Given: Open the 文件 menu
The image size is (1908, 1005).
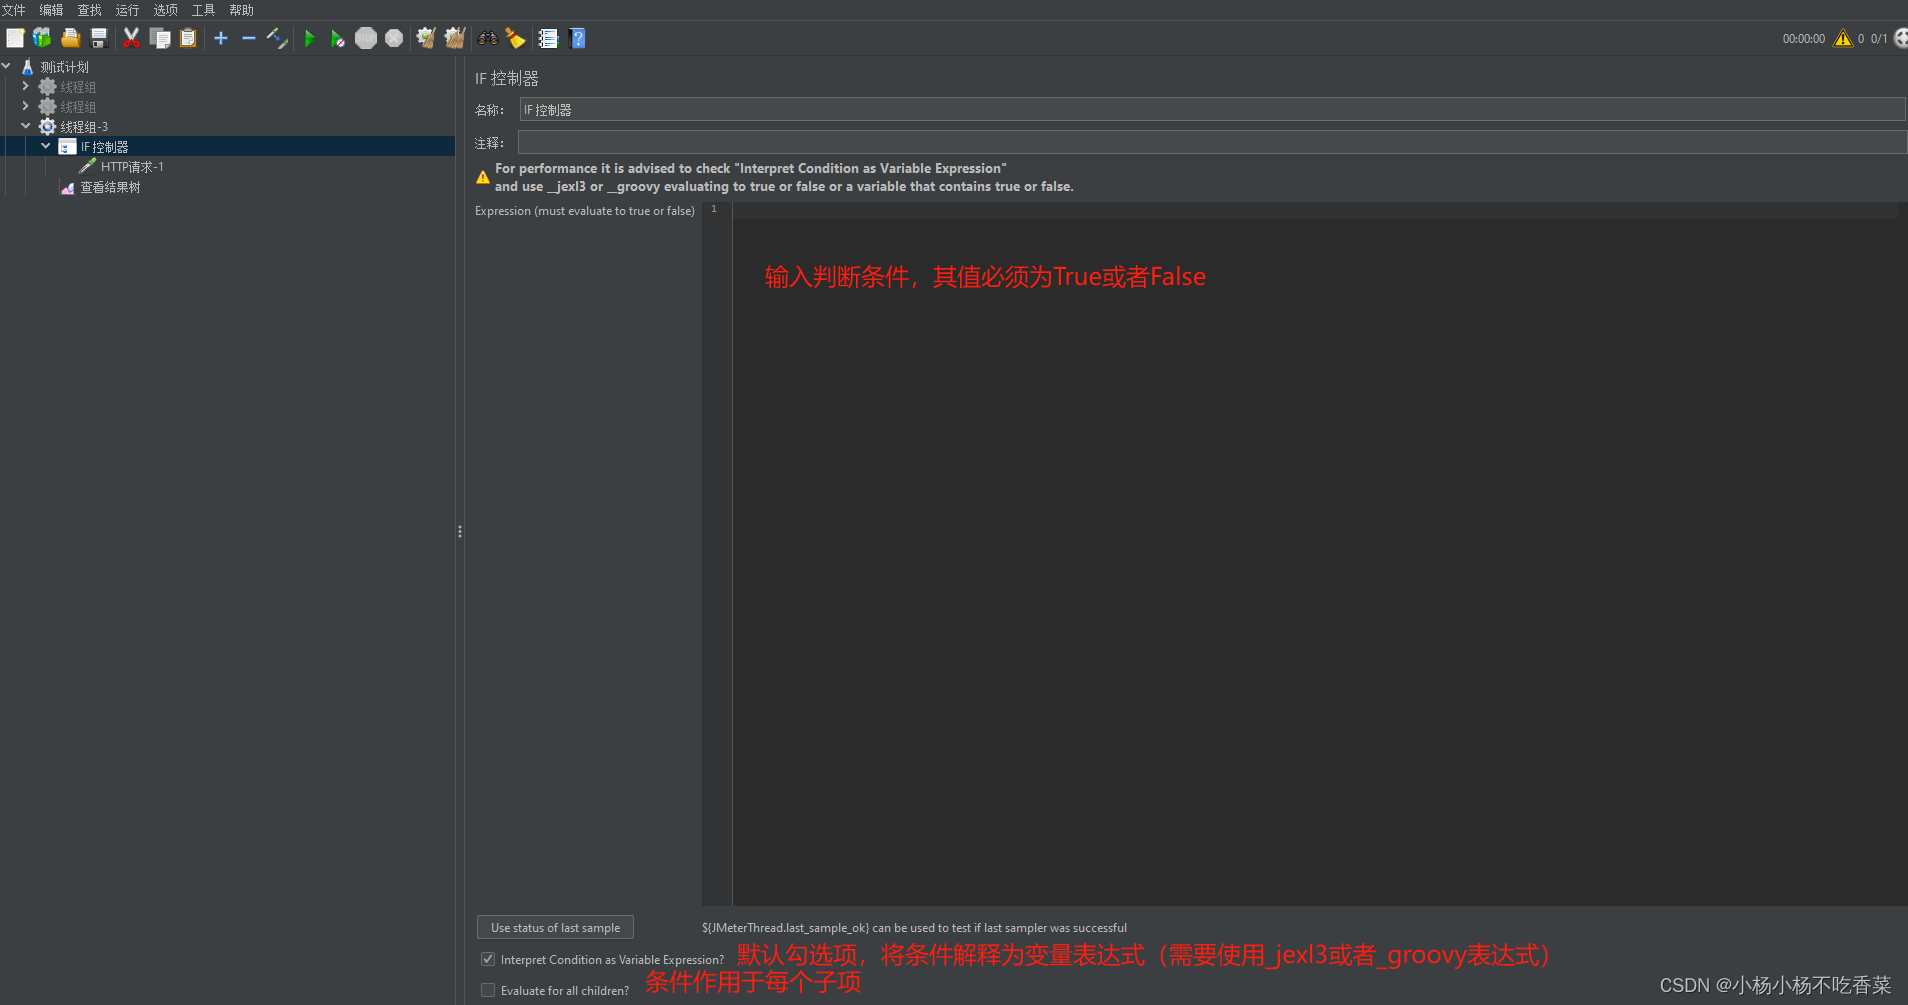Looking at the screenshot, I should pos(14,10).
